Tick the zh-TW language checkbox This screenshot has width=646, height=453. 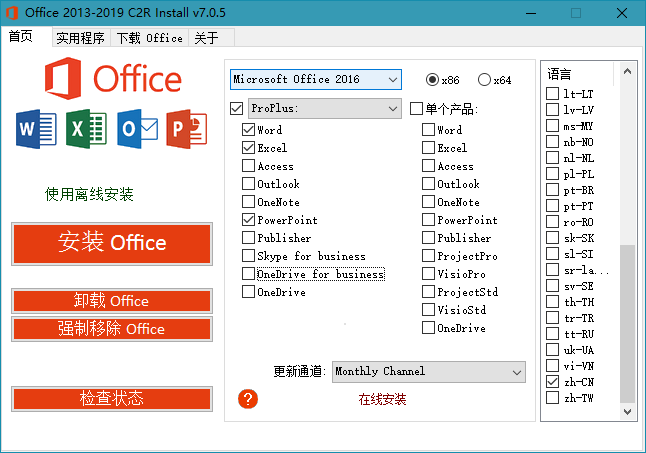(553, 398)
